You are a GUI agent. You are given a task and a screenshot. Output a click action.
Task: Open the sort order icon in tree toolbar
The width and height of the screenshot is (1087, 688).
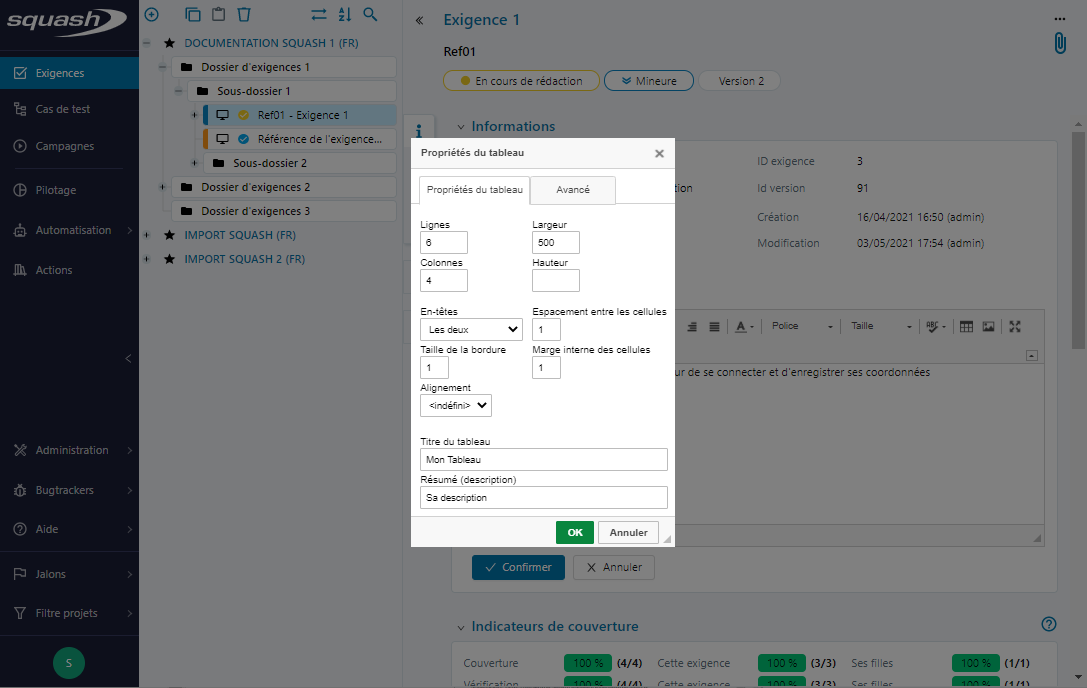coord(344,15)
